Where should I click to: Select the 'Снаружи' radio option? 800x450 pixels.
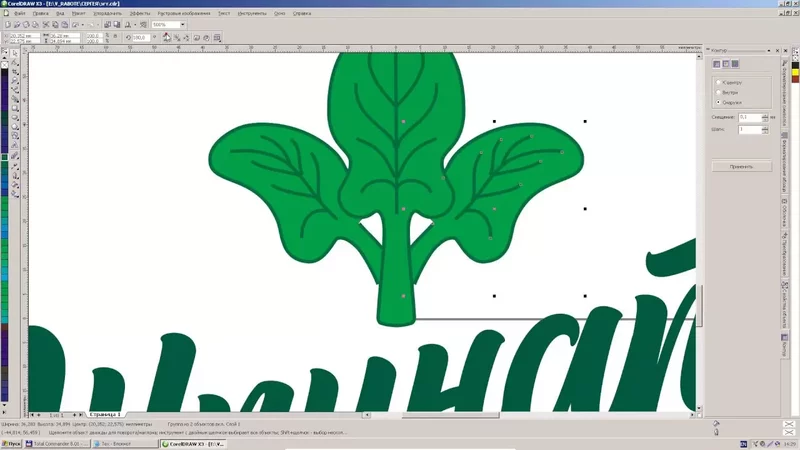coord(717,102)
